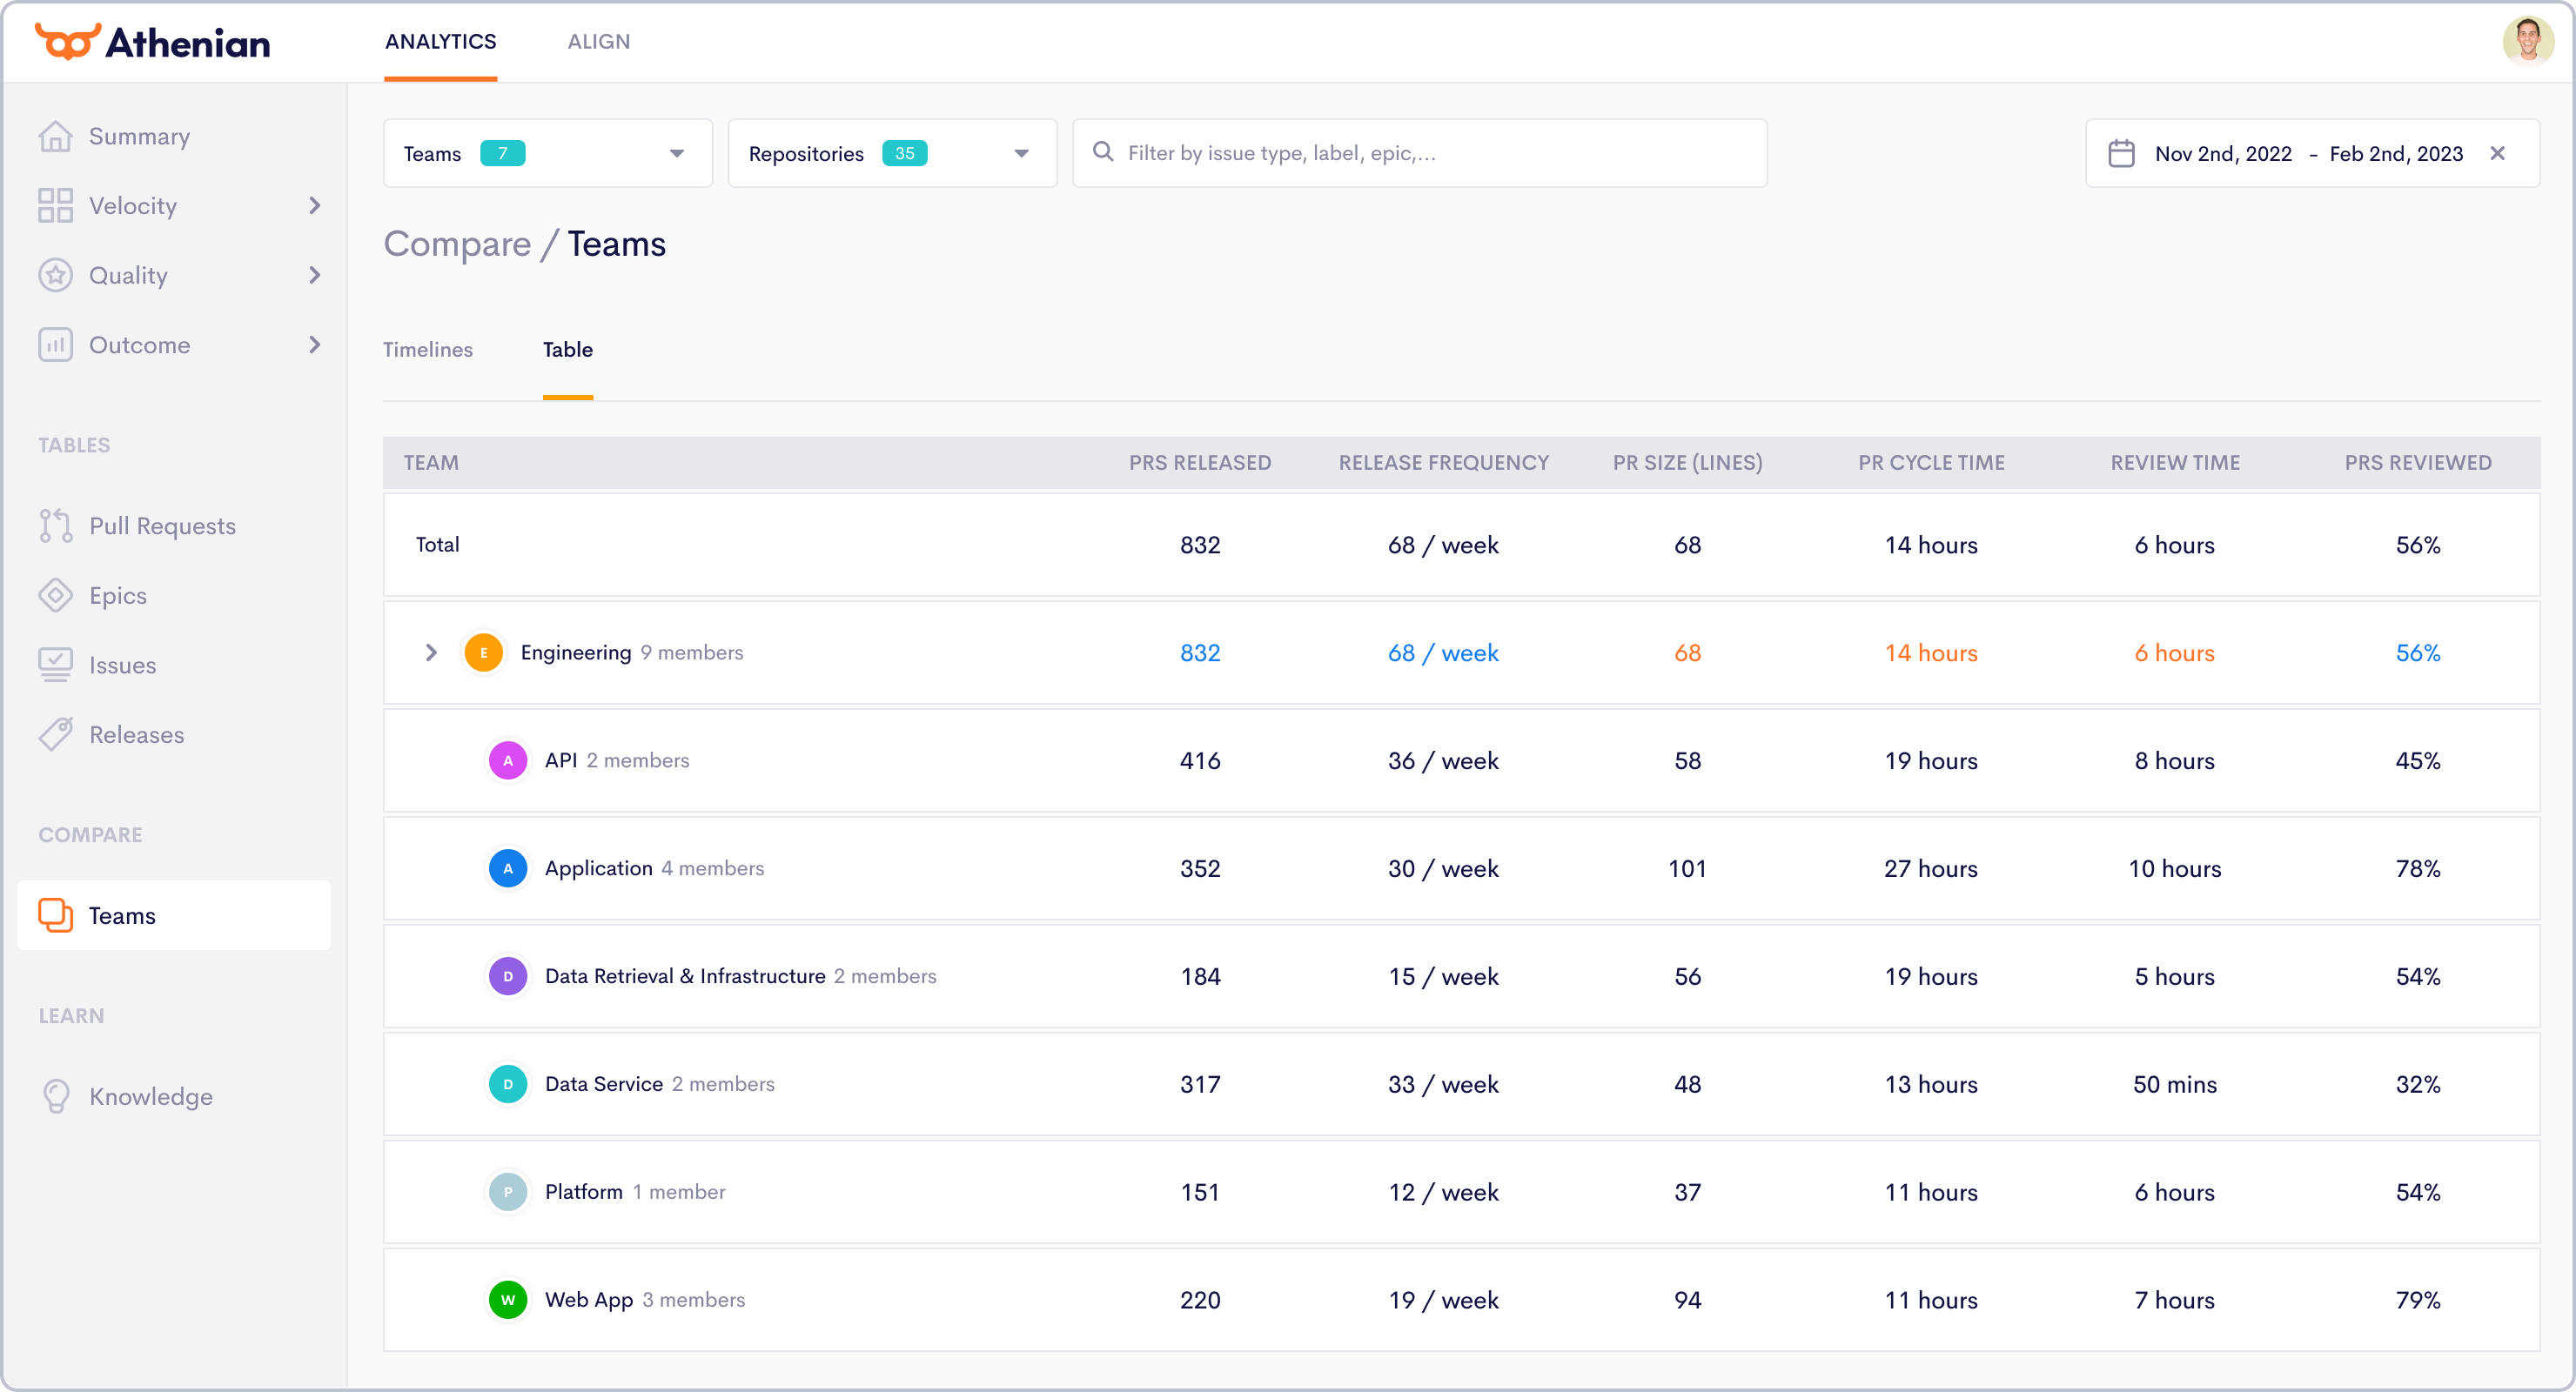Viewport: 2576px width, 1392px height.
Task: Clear the date range with X
Action: (x=2497, y=154)
